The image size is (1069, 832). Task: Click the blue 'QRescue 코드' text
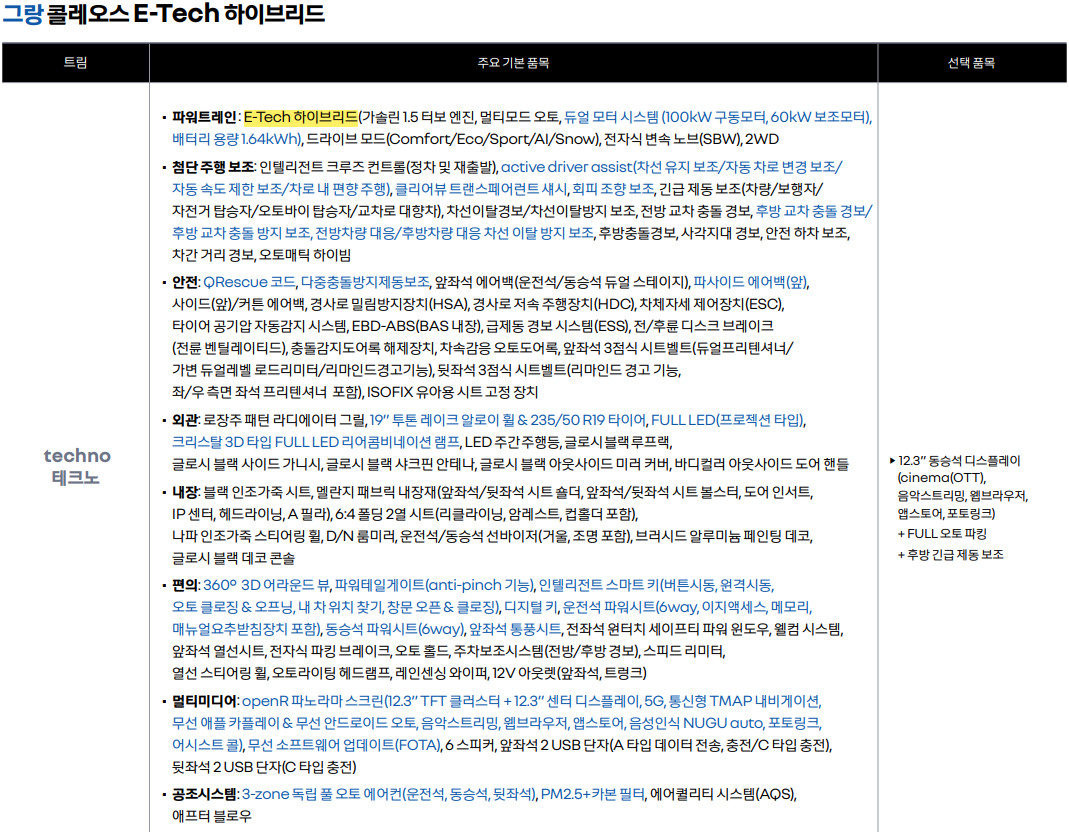click(x=249, y=282)
